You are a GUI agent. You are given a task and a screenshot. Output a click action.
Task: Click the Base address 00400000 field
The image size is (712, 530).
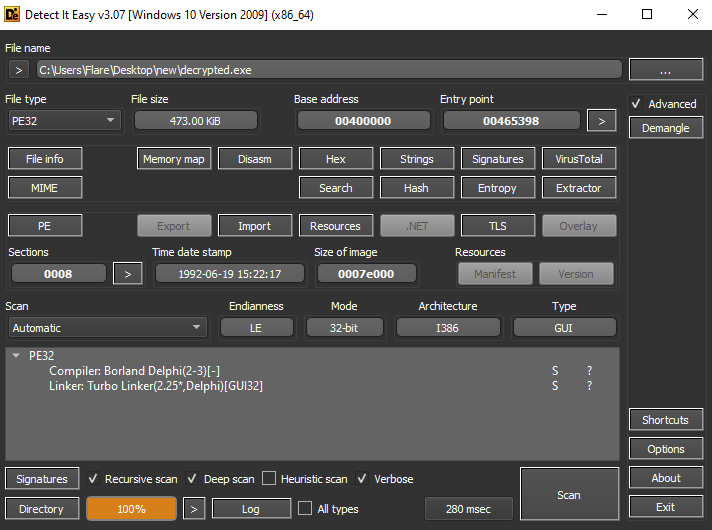[363, 121]
